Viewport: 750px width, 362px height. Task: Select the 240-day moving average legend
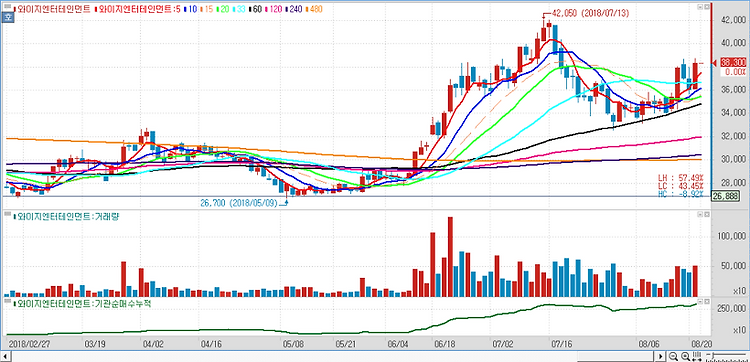294,9
